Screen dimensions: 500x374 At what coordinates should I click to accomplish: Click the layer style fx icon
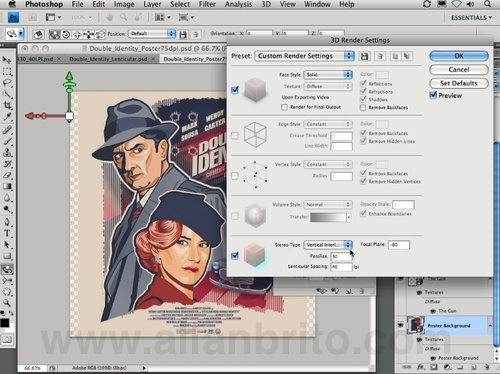pyautogui.click(x=421, y=367)
